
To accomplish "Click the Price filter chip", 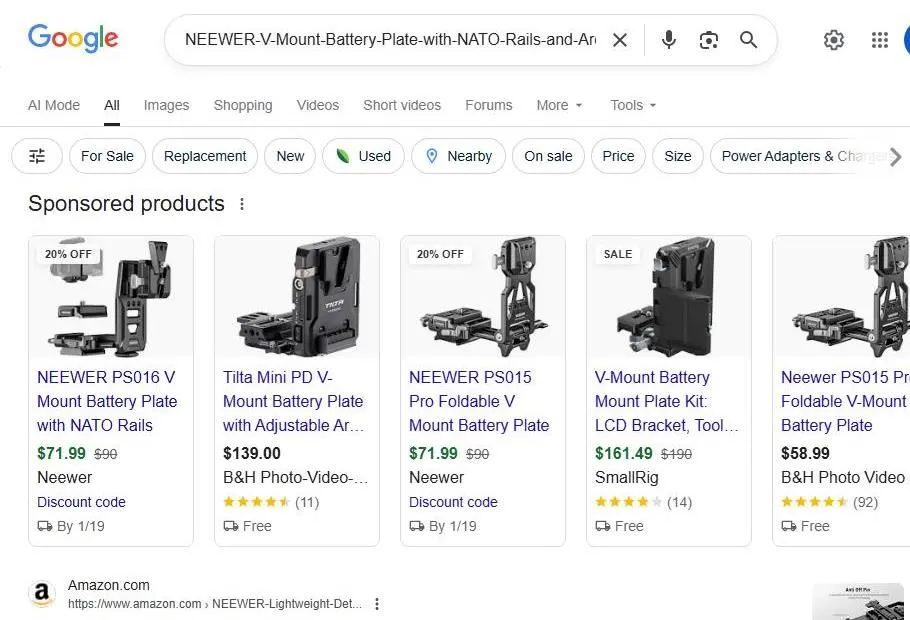I will click(x=618, y=156).
